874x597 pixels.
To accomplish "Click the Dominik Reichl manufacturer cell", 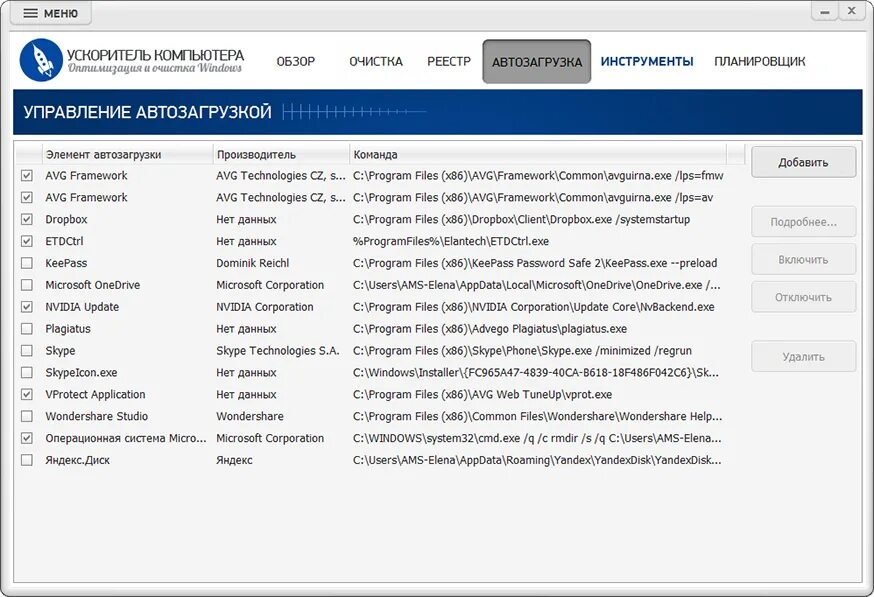I will (253, 263).
